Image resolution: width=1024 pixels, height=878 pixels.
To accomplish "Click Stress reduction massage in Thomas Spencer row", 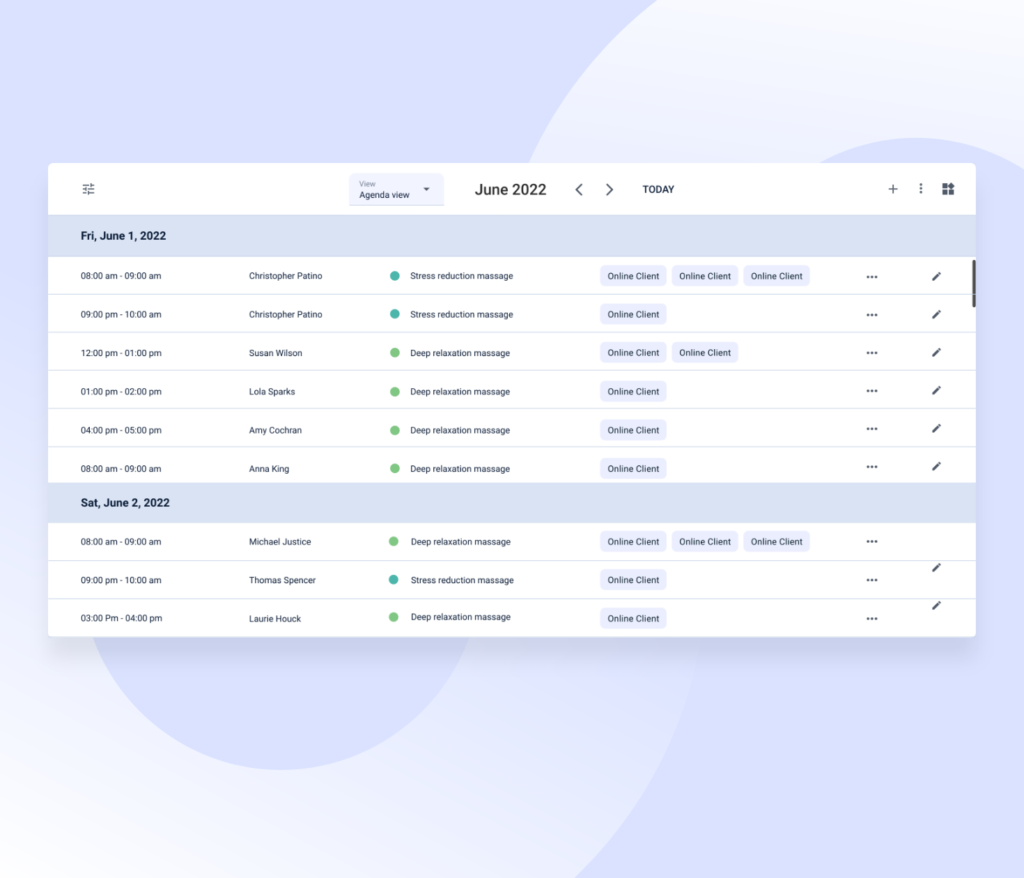I will point(462,580).
